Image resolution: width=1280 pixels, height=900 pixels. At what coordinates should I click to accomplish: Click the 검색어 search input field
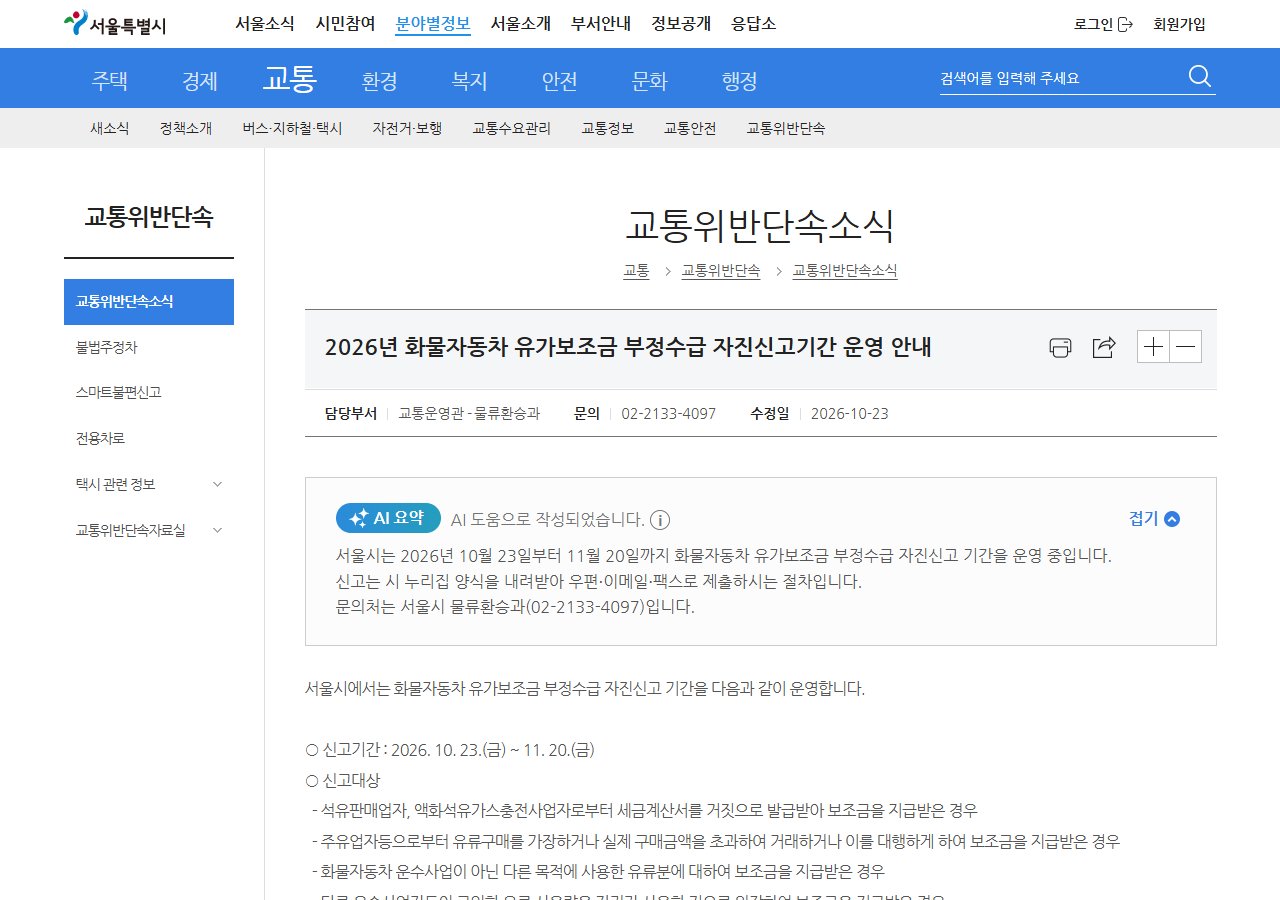(x=1060, y=78)
